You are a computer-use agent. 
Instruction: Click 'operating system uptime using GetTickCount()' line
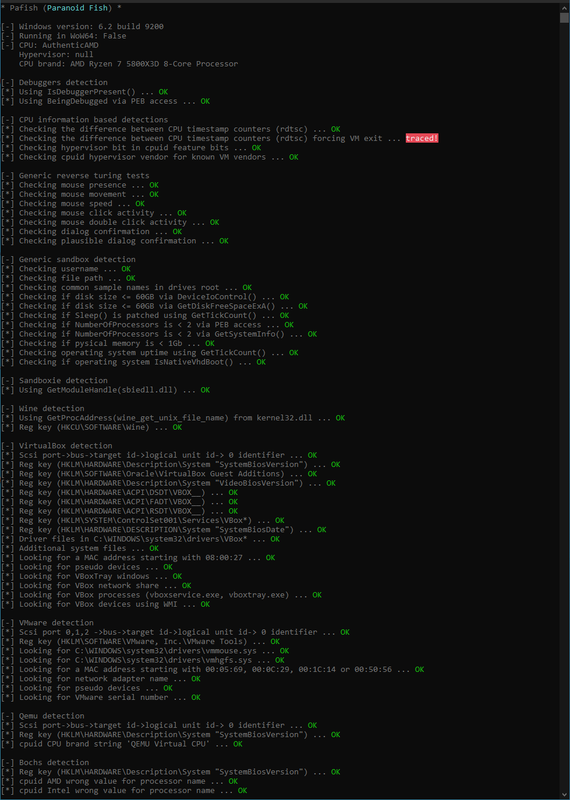[x=150, y=353]
